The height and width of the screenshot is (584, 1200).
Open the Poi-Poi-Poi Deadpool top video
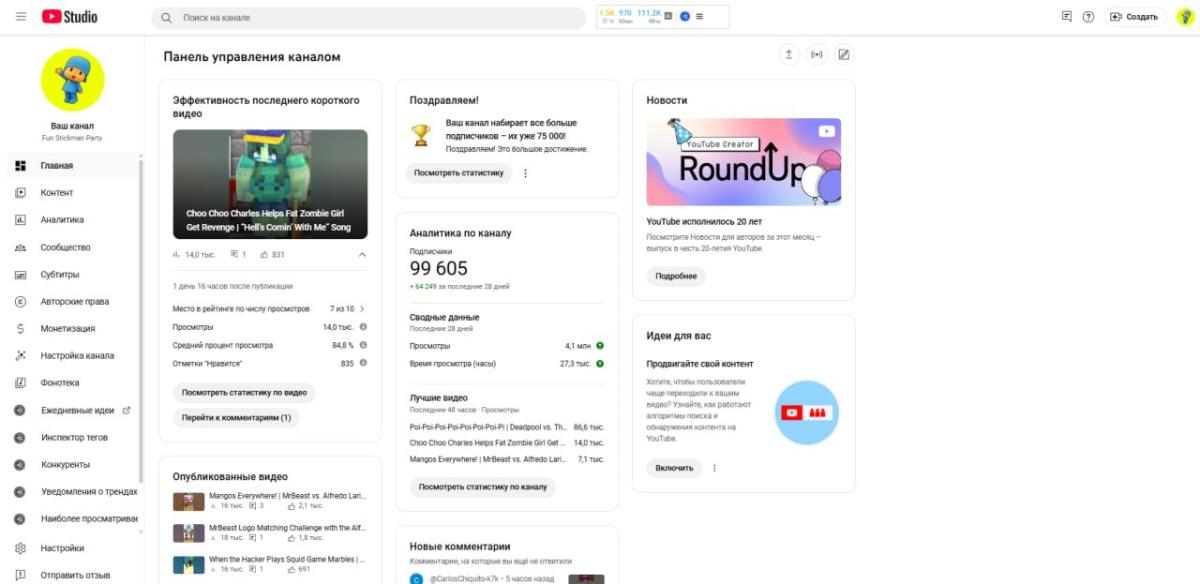click(x=488, y=427)
